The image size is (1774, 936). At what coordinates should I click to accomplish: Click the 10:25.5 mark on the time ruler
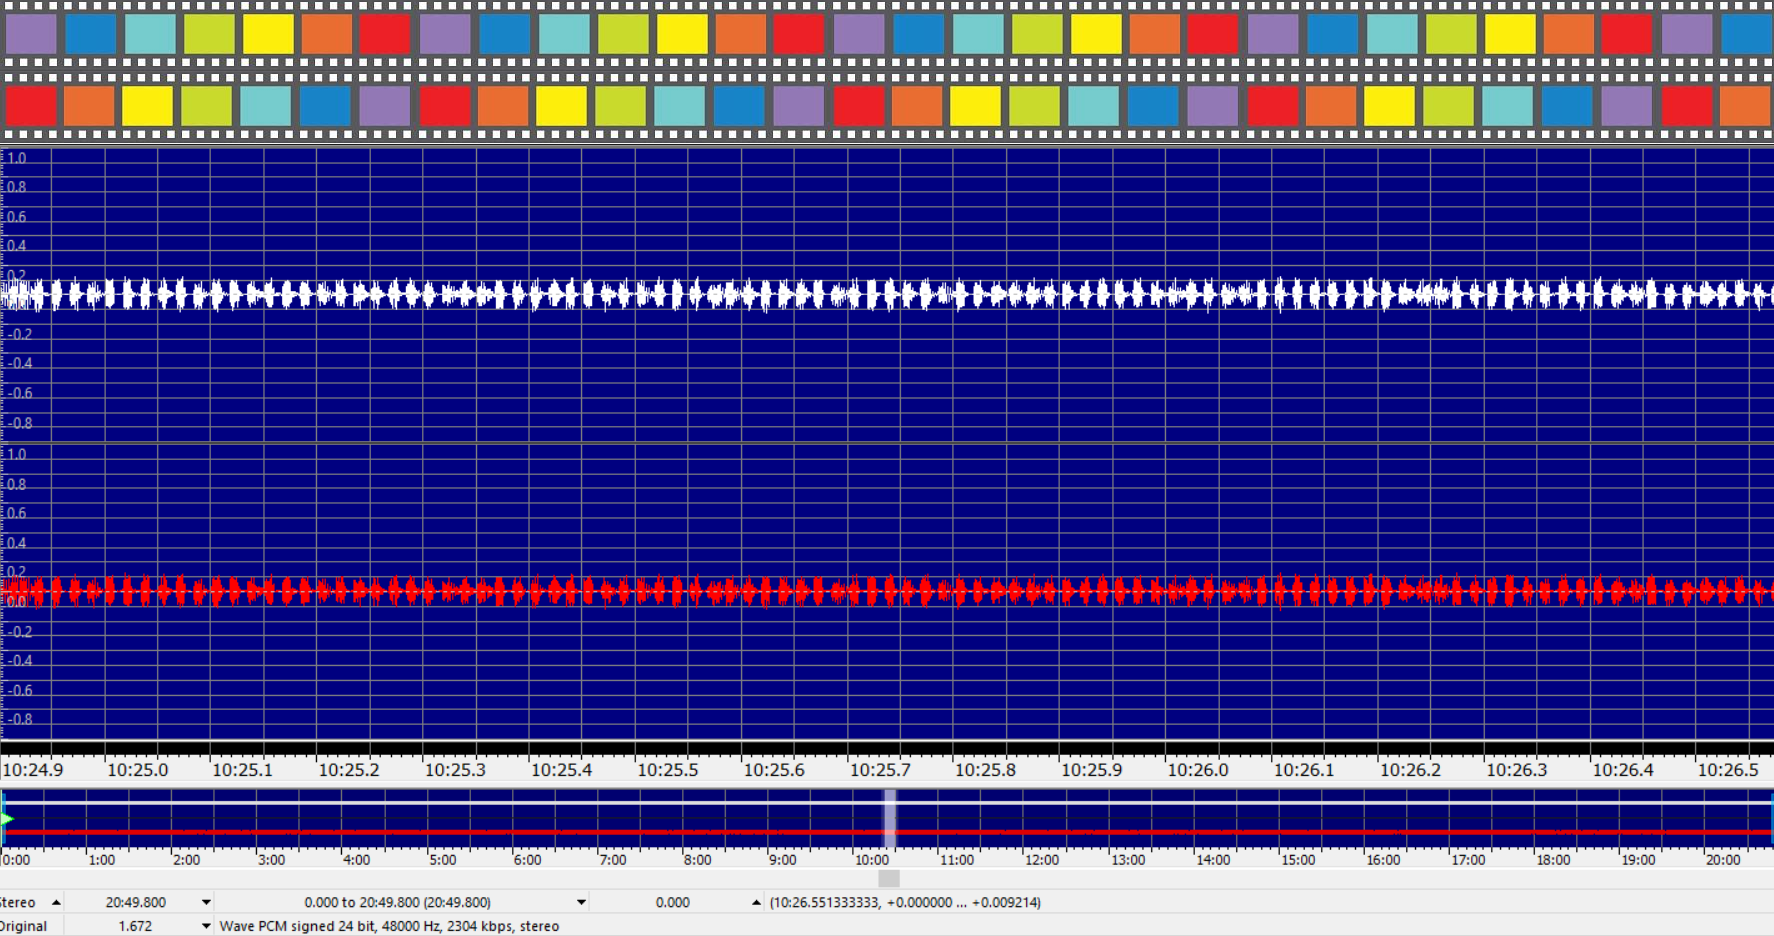coord(667,770)
